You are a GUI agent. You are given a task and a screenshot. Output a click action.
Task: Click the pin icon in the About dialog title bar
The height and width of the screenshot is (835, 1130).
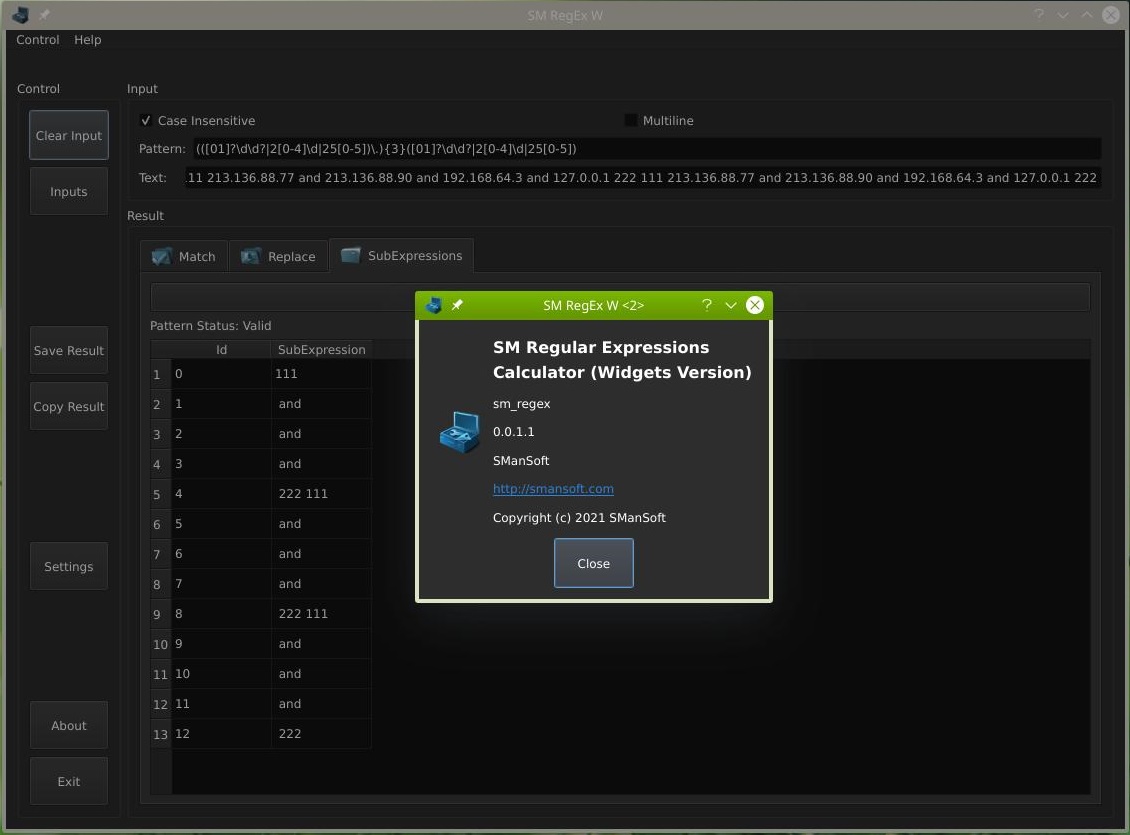coord(457,305)
